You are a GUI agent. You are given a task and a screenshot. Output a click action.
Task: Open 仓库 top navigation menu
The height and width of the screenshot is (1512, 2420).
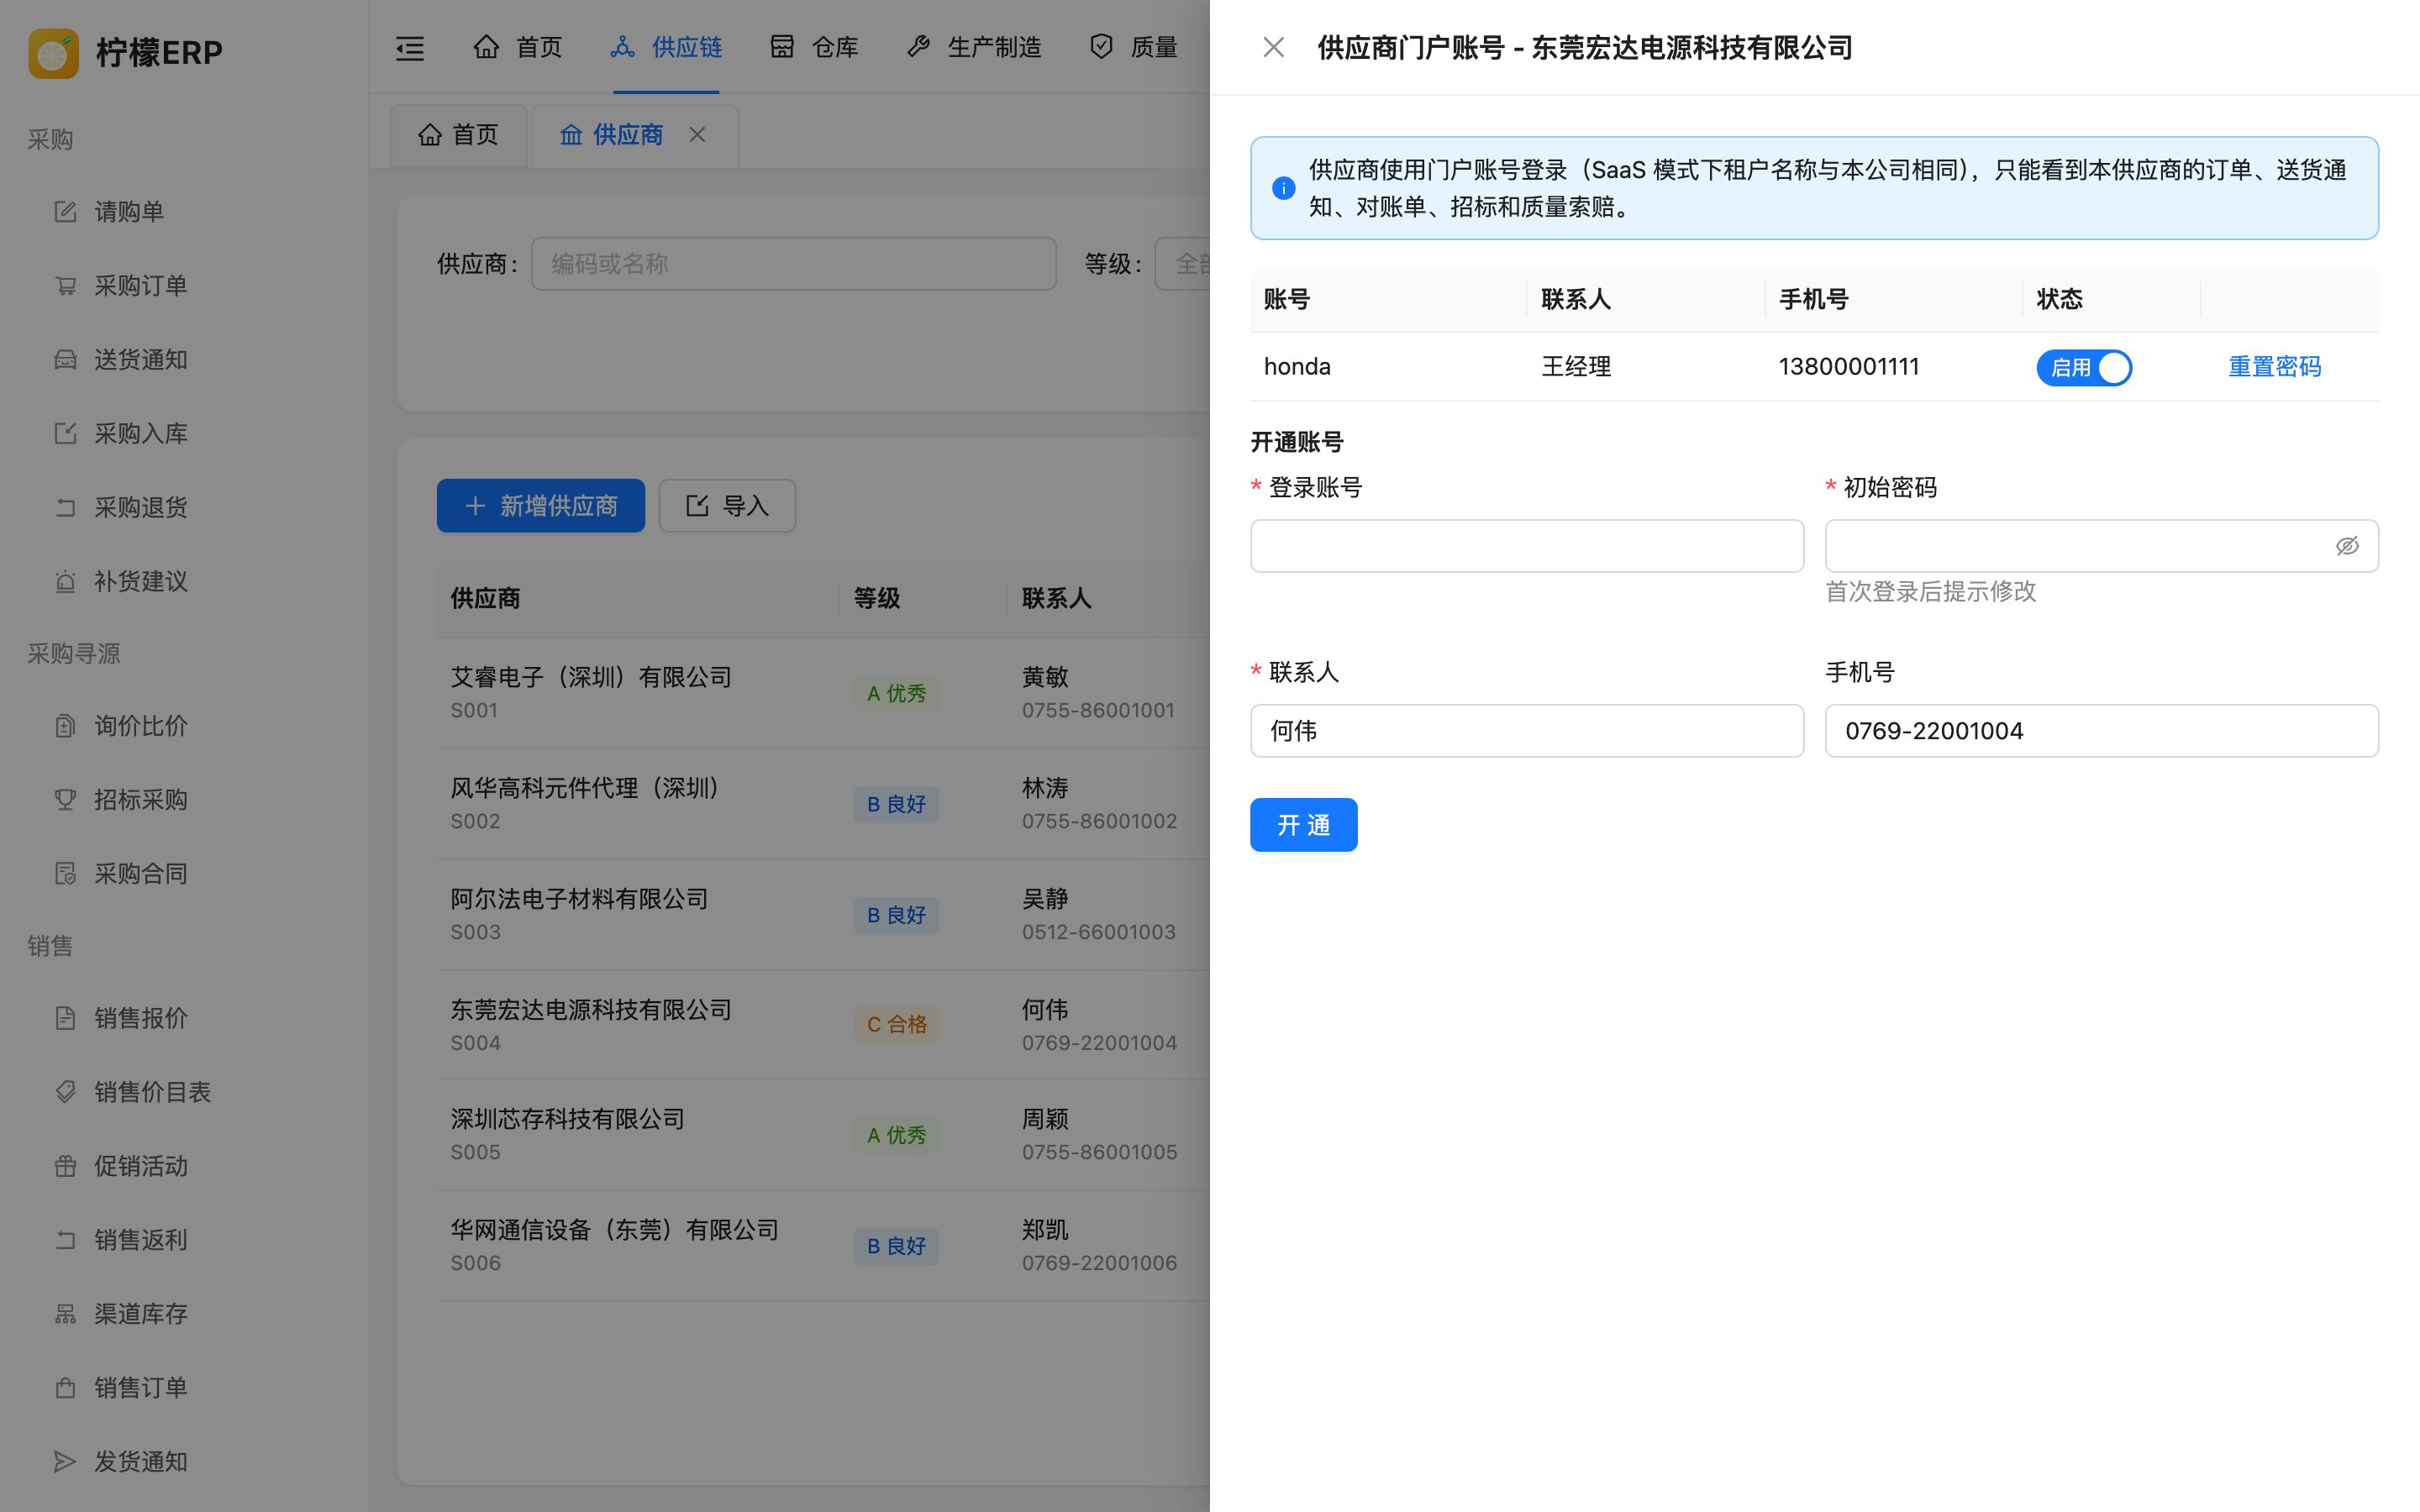(814, 47)
